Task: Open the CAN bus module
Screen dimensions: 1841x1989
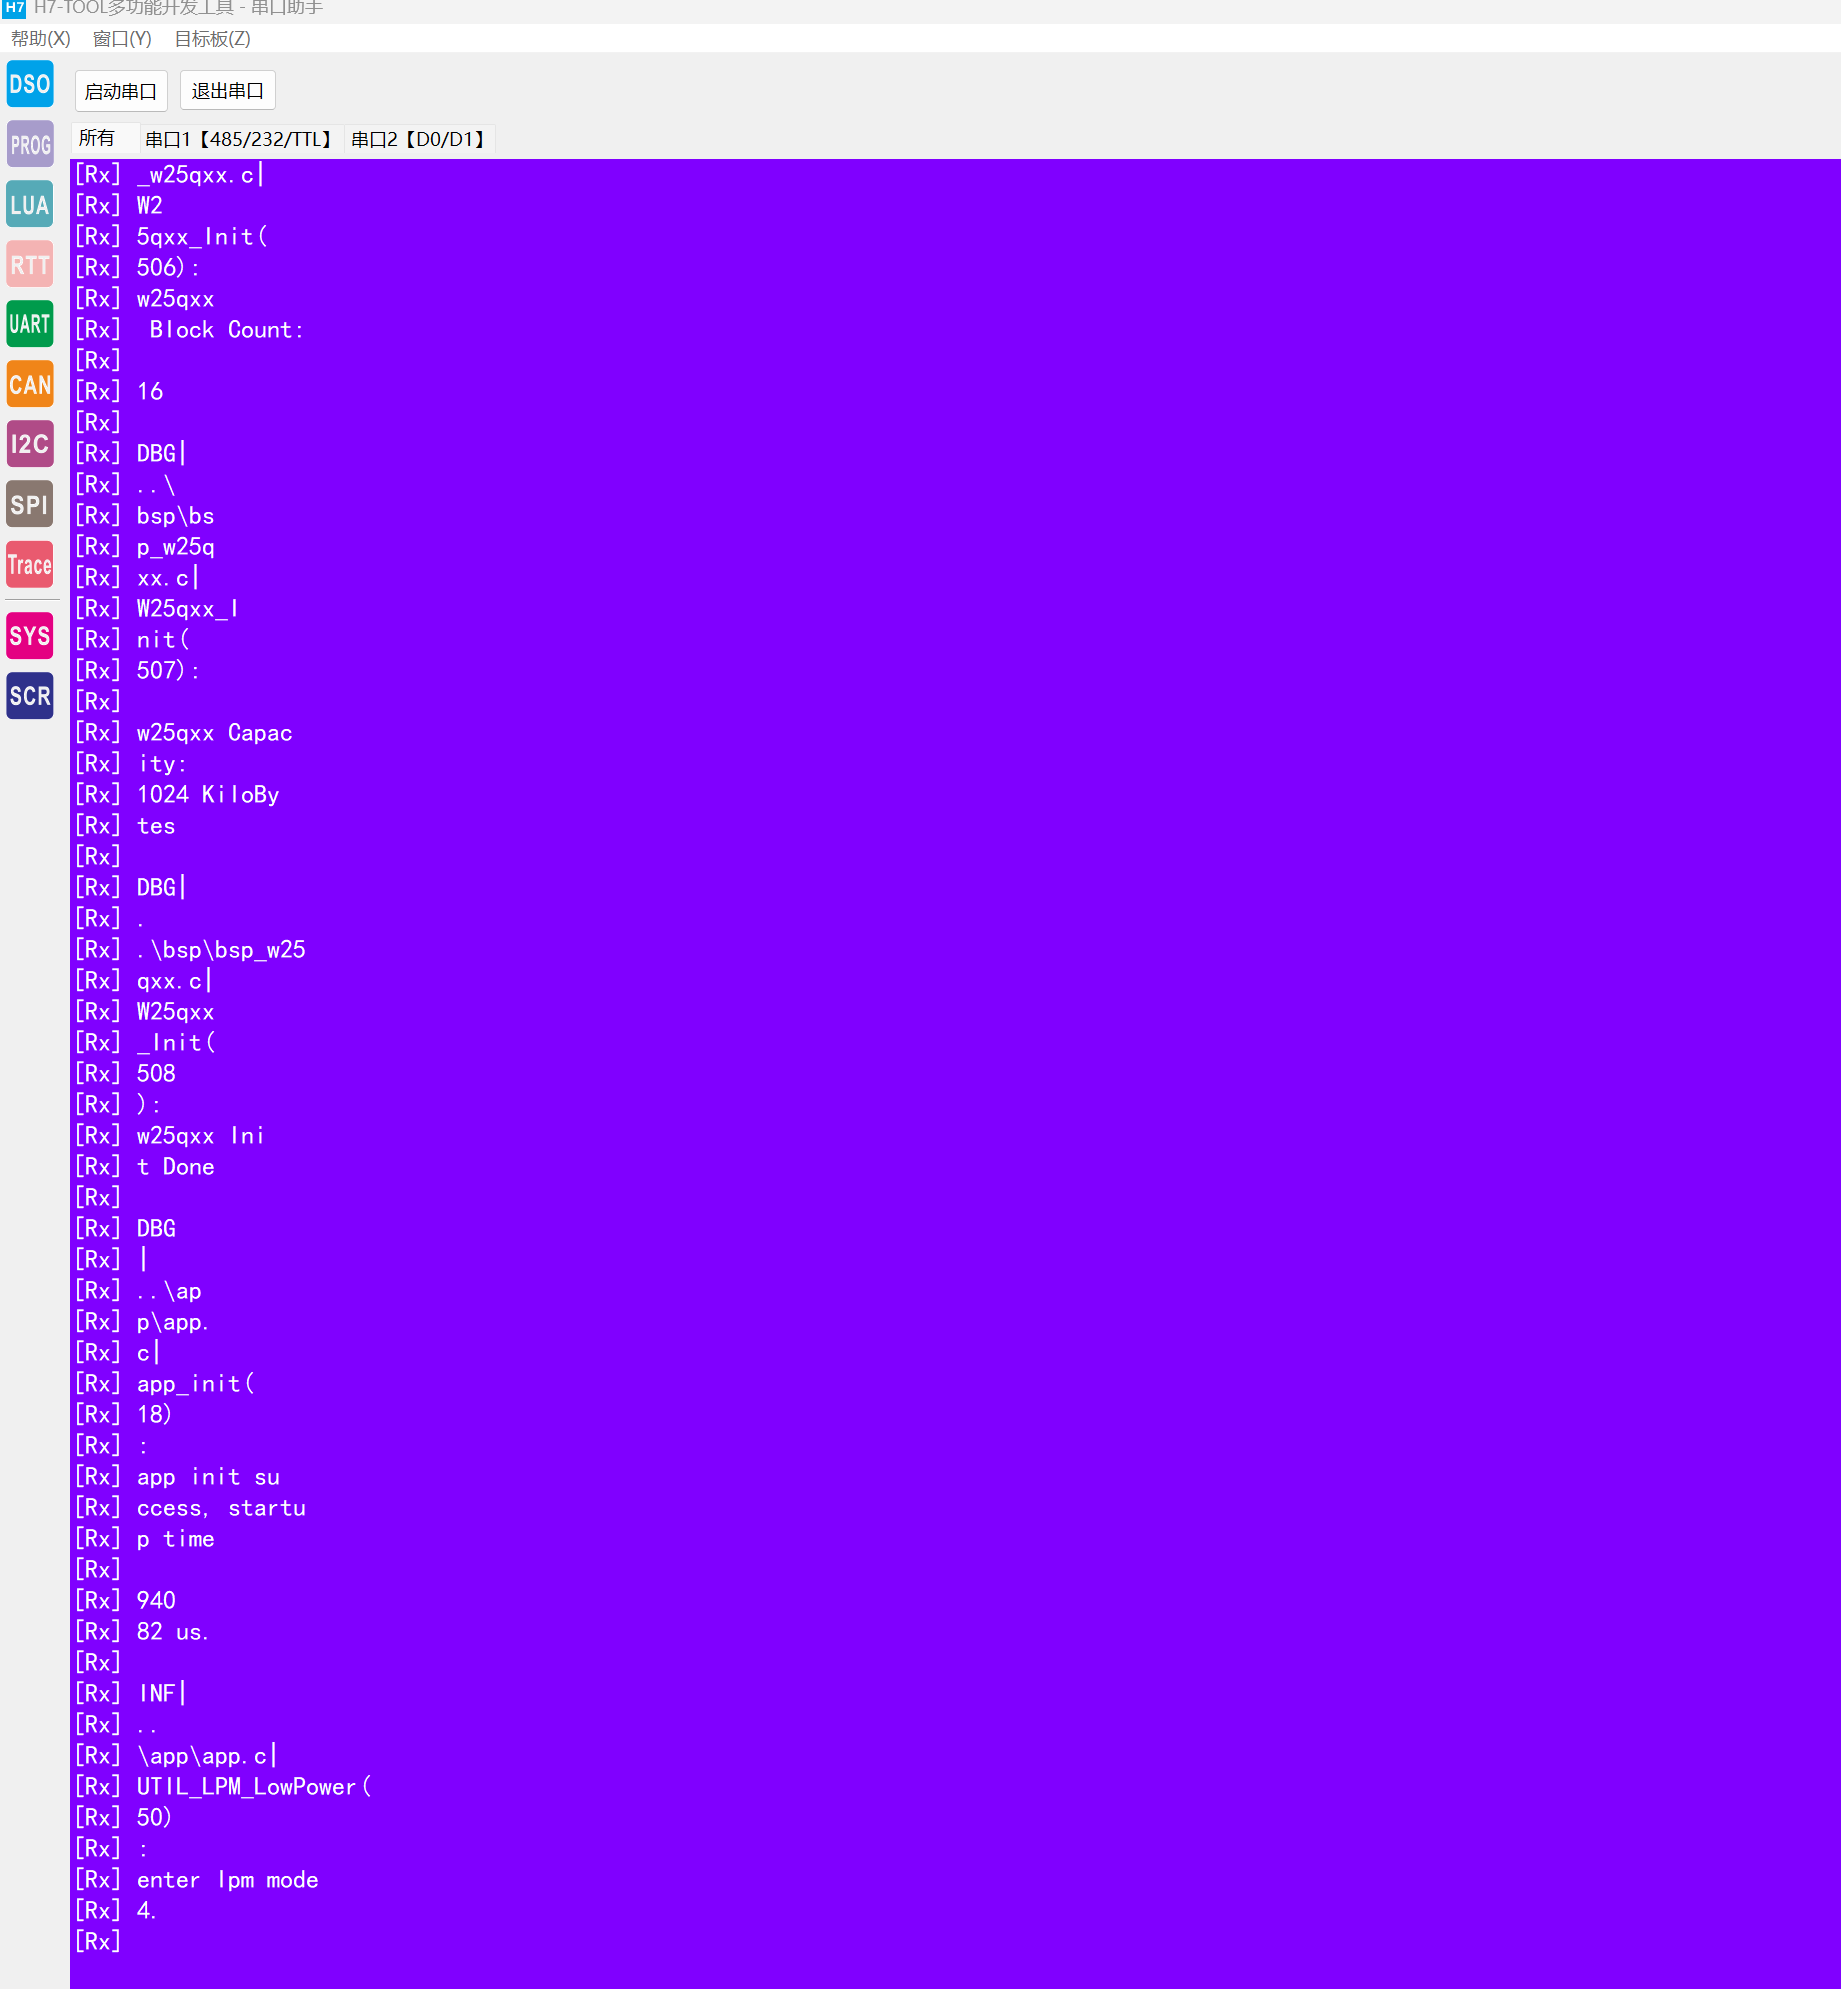Action: [x=30, y=384]
